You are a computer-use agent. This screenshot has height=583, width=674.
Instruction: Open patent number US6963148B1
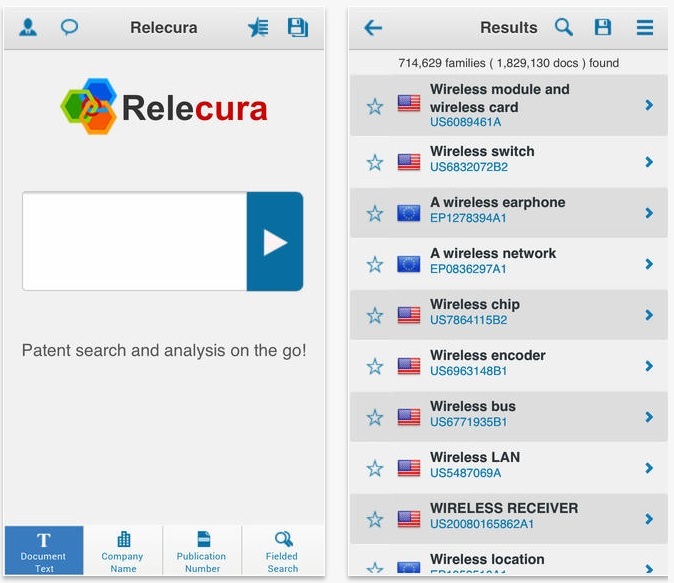(x=469, y=371)
